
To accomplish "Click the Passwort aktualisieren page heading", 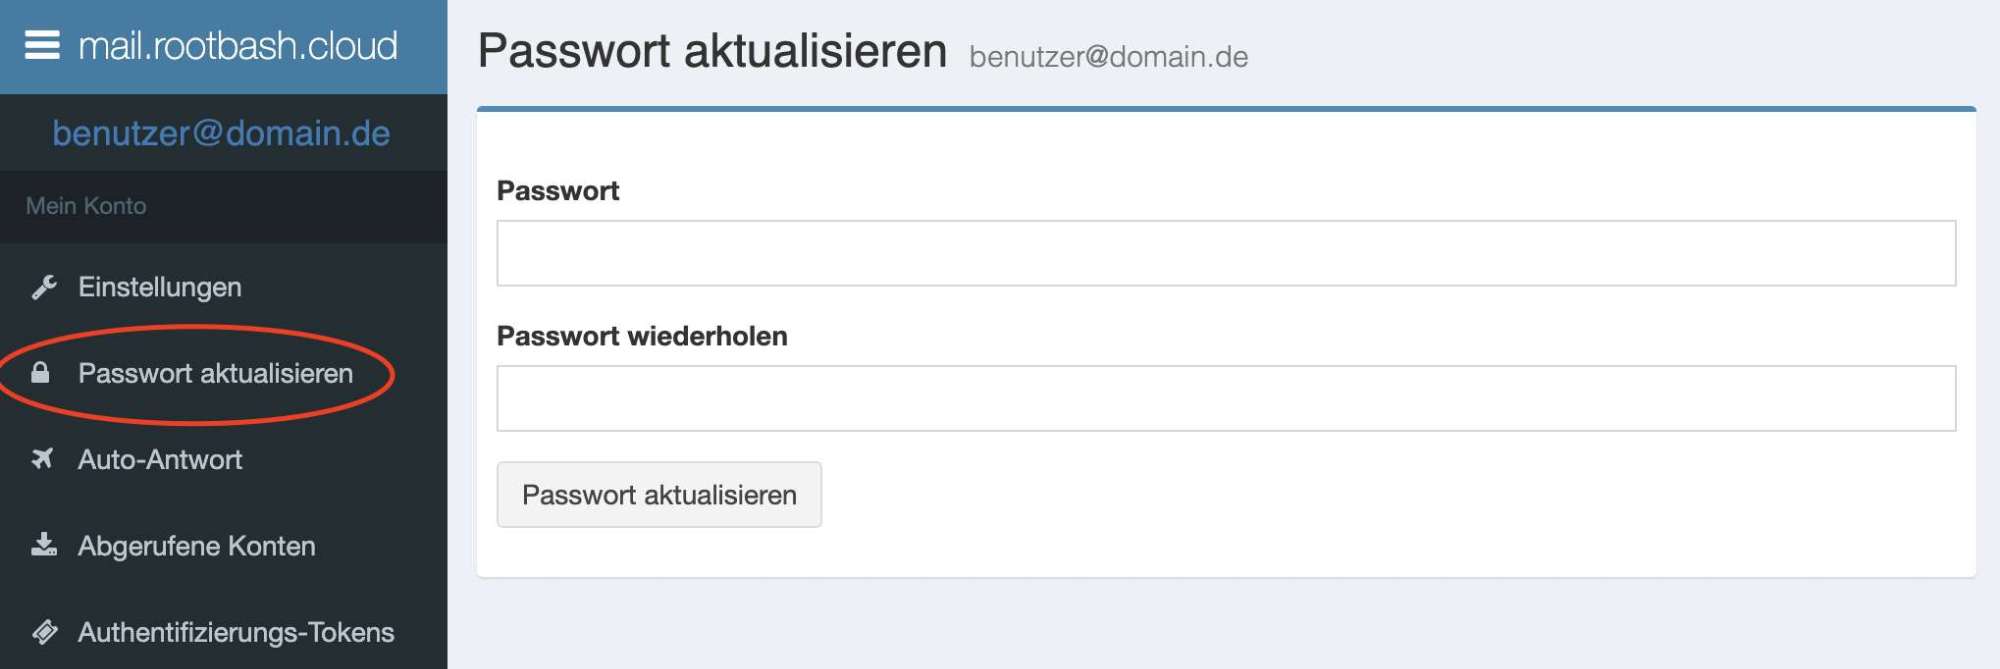I will point(712,51).
